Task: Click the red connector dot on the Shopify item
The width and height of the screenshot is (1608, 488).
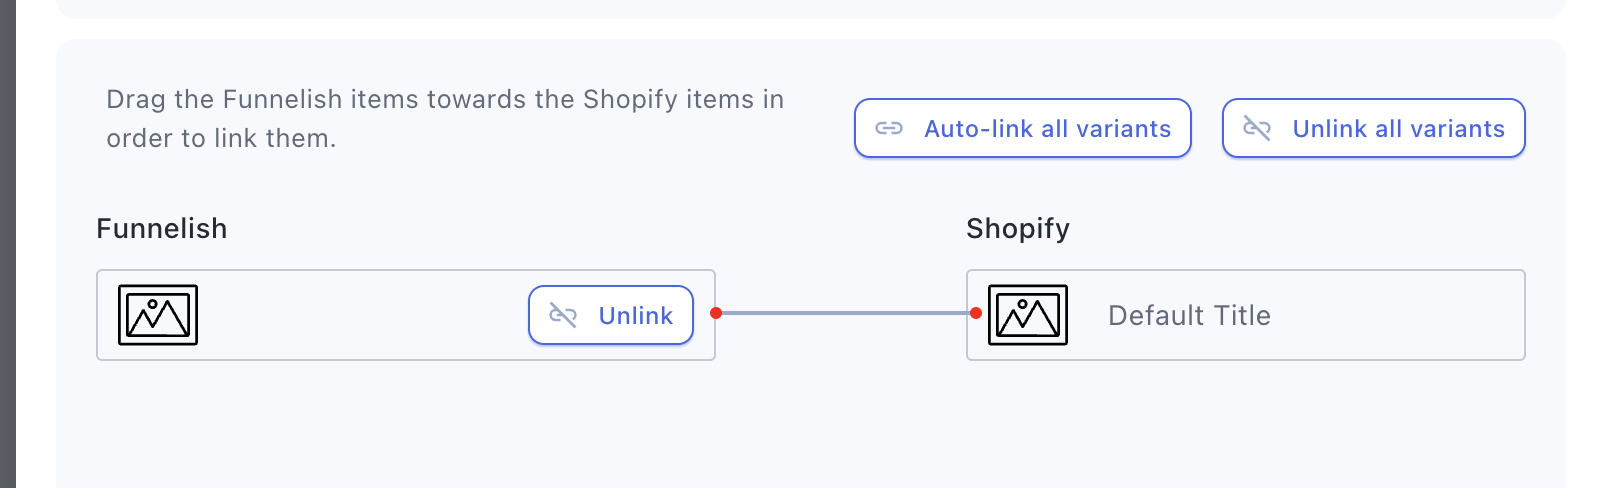Action: pyautogui.click(x=976, y=313)
